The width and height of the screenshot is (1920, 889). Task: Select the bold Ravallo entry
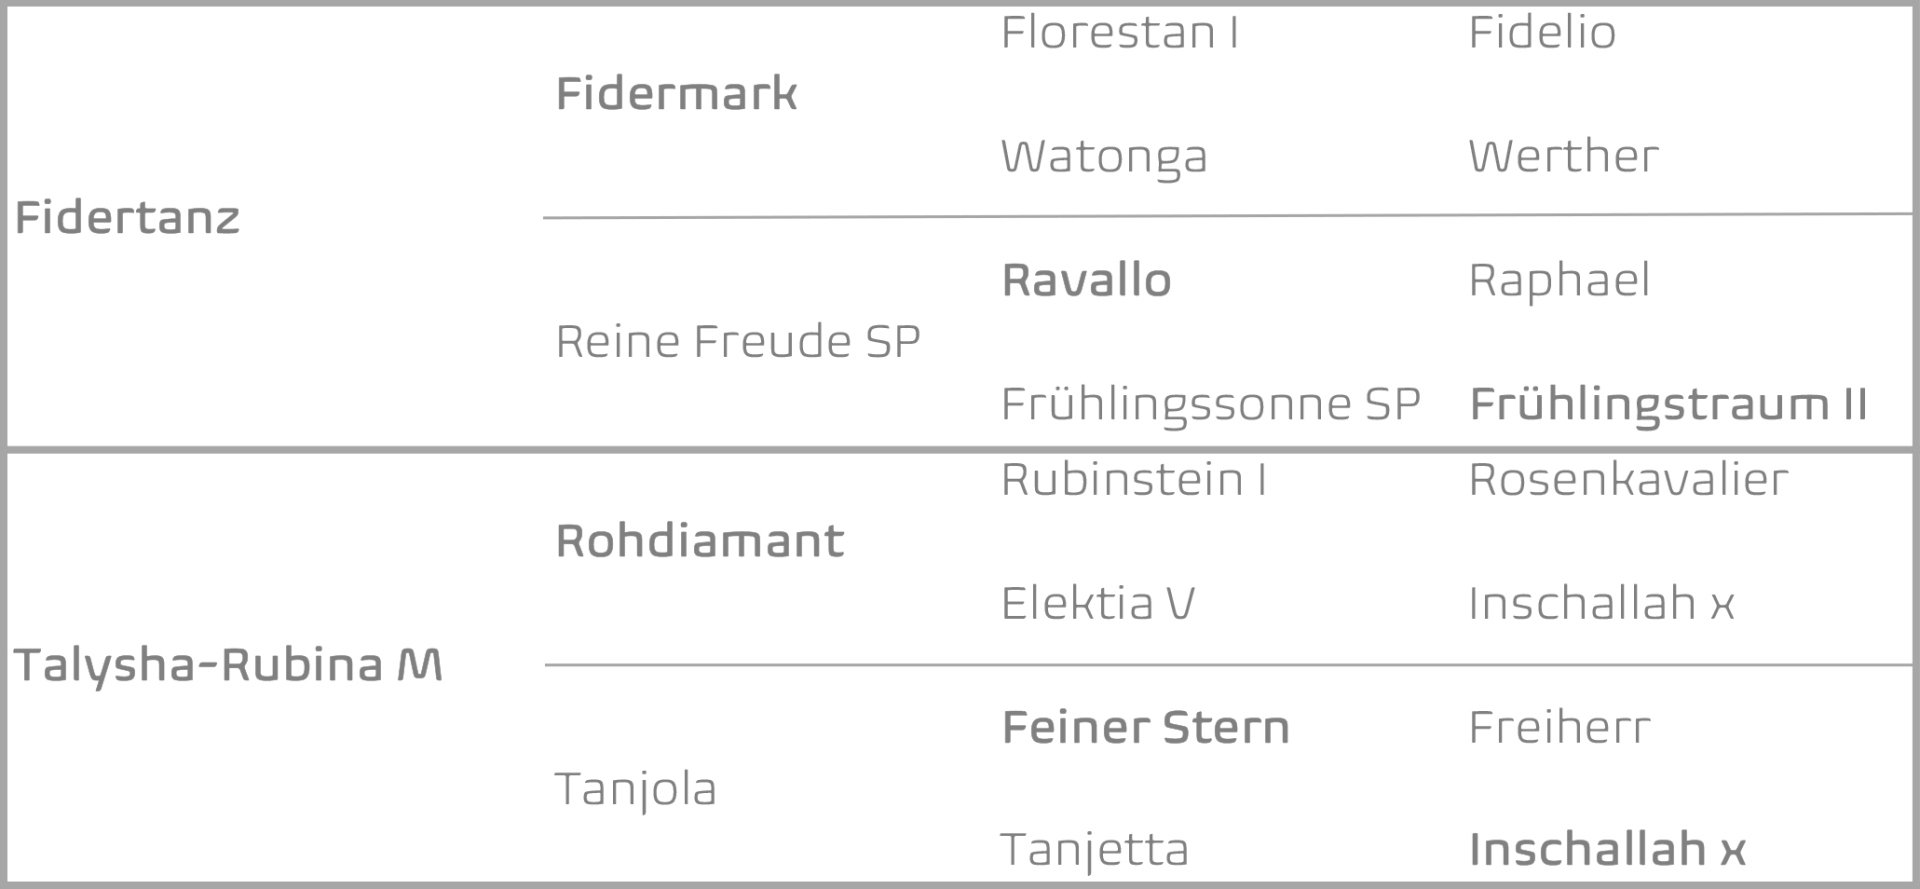[1086, 280]
